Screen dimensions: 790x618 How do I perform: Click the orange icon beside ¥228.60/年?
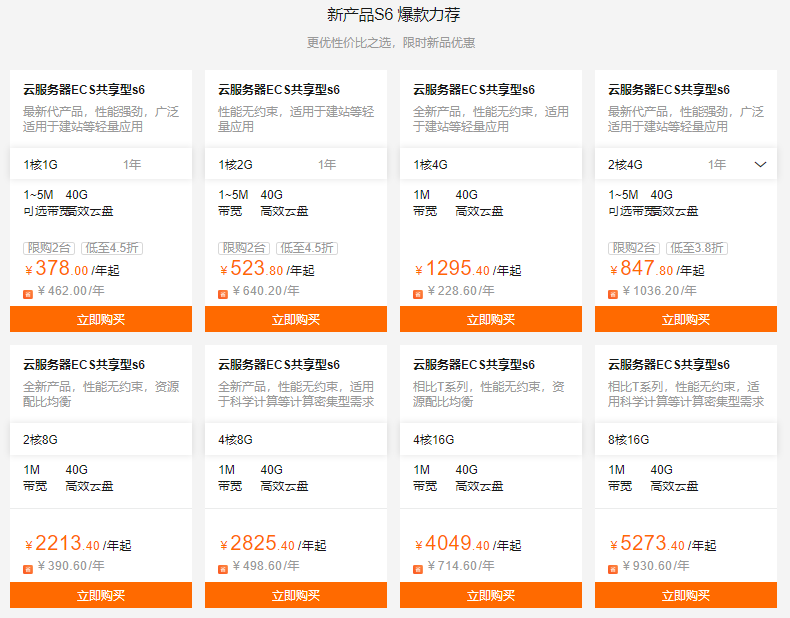418,294
